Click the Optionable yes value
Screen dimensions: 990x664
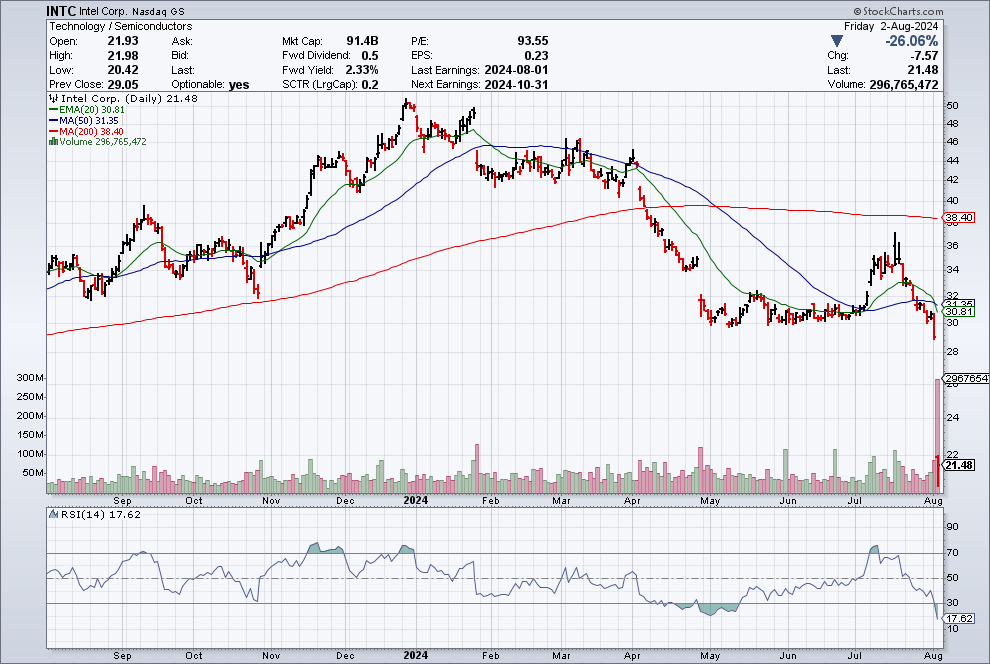[x=239, y=84]
